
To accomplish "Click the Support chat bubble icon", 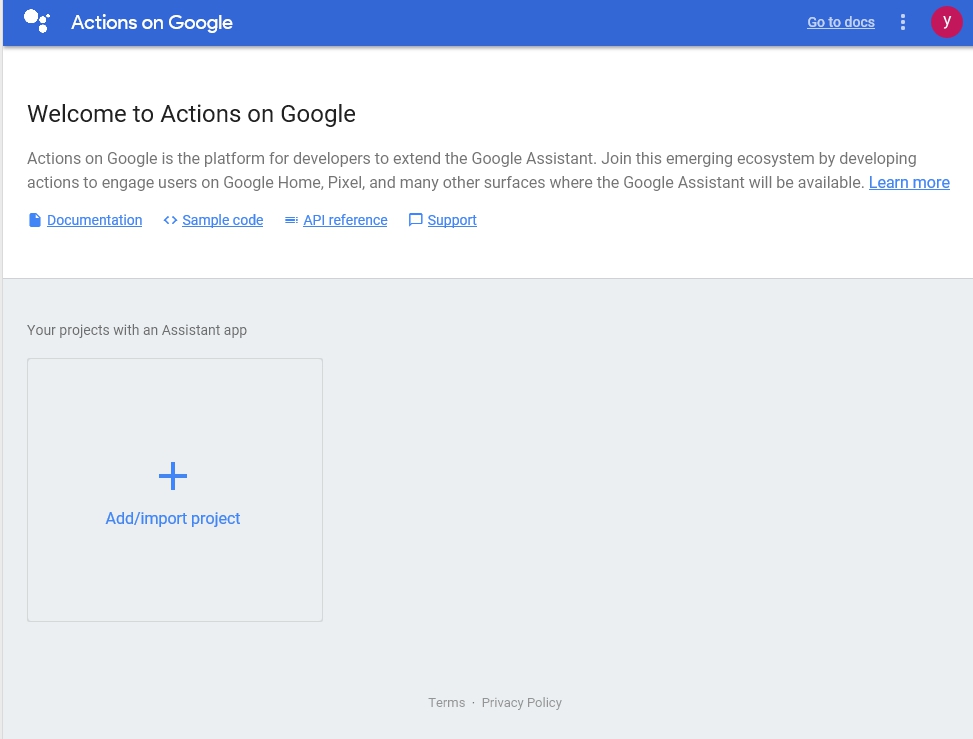I will (415, 220).
